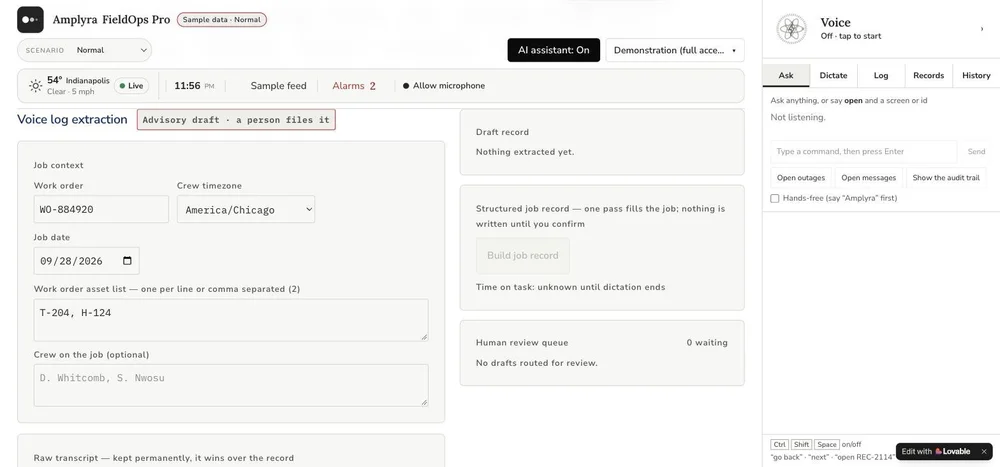Viewport: 1000px width, 467px height.
Task: Click the Amplyra FieldOps Pro title
Action: click(x=111, y=20)
